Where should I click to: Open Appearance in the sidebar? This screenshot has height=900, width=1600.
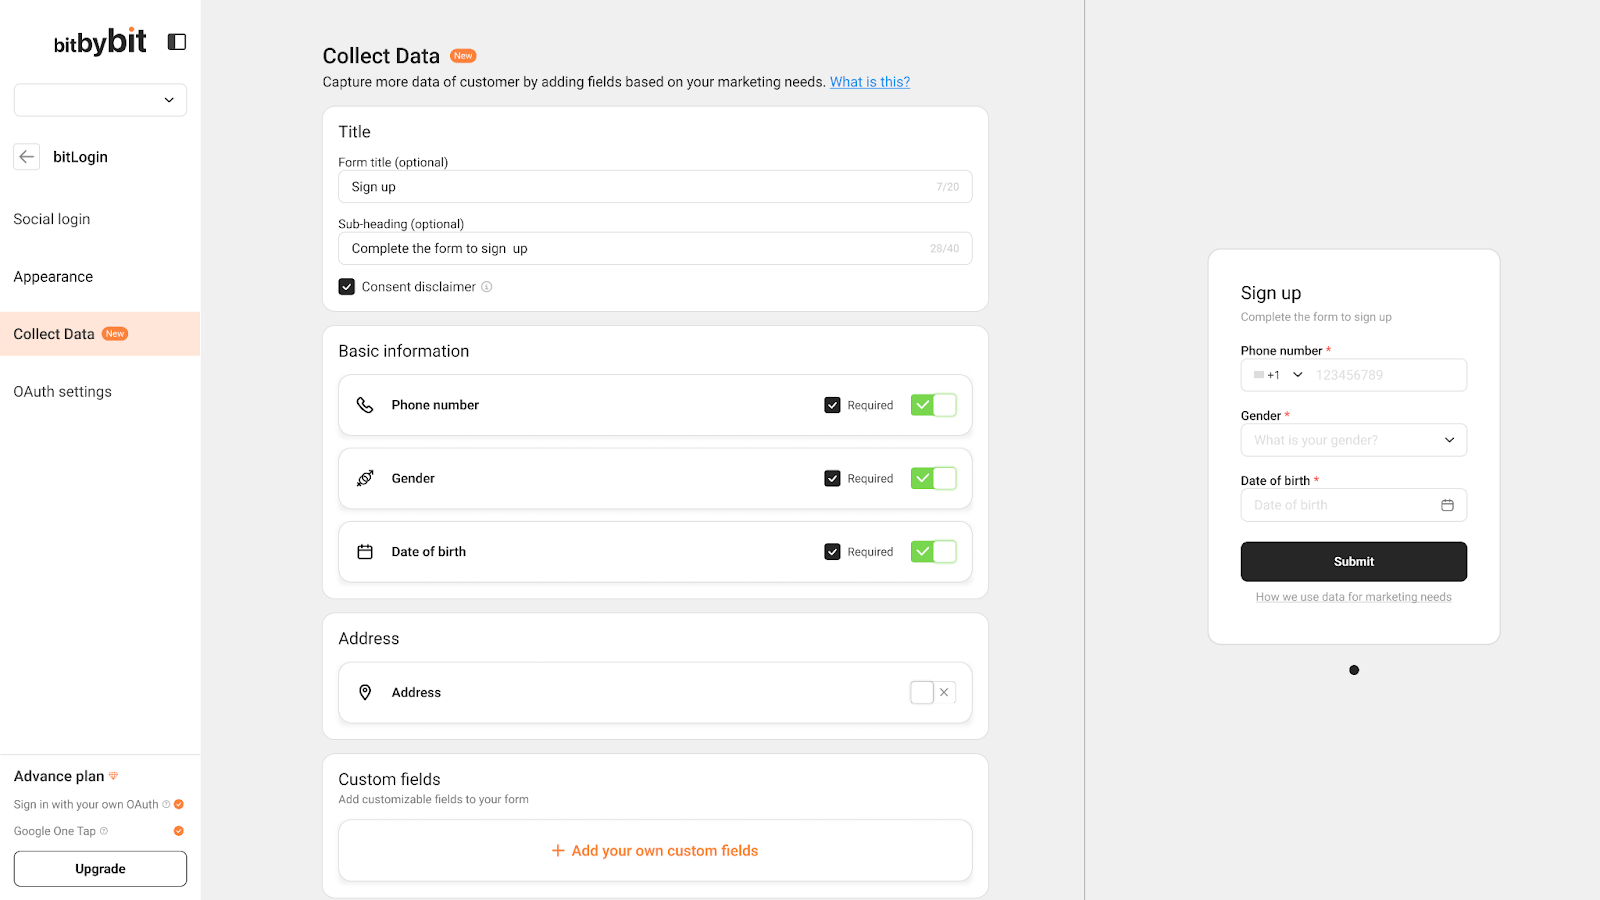[53, 277]
